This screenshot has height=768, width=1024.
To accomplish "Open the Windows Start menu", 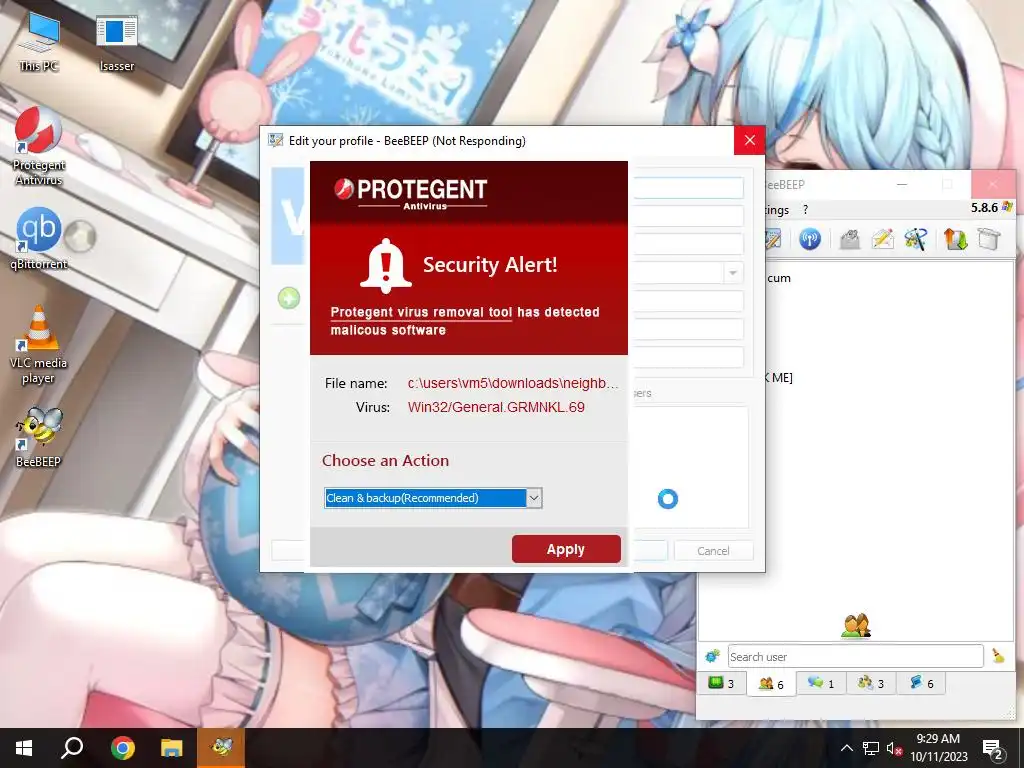I will [x=24, y=748].
